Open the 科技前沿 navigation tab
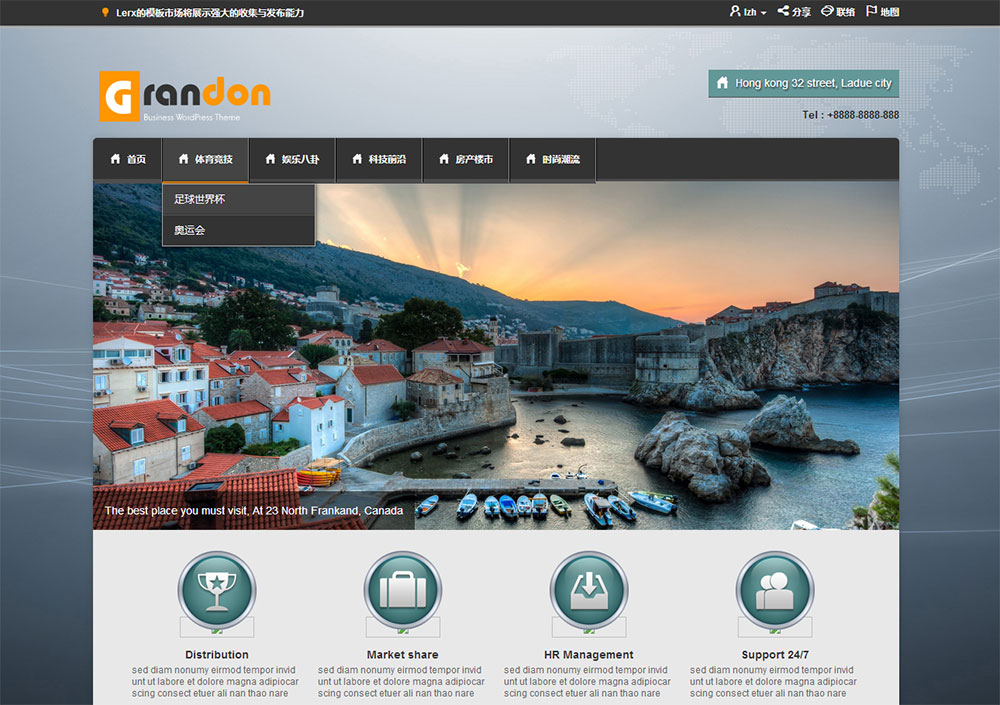 378,160
